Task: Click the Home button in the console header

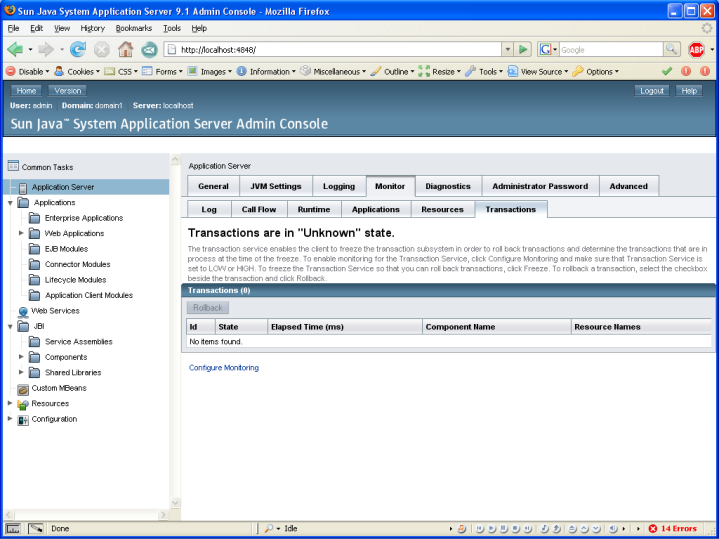Action: 26,91
